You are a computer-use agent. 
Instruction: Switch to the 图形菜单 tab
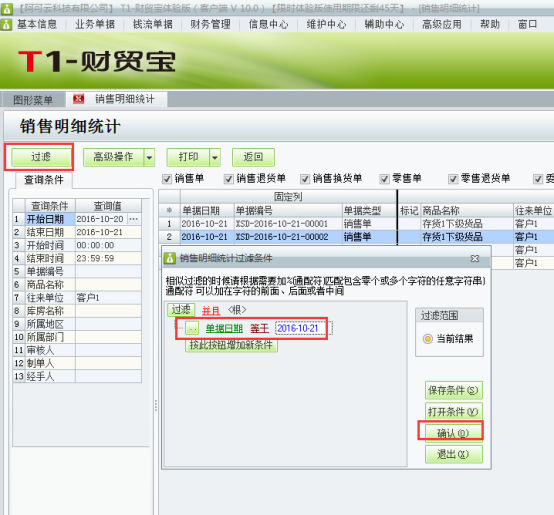point(33,100)
